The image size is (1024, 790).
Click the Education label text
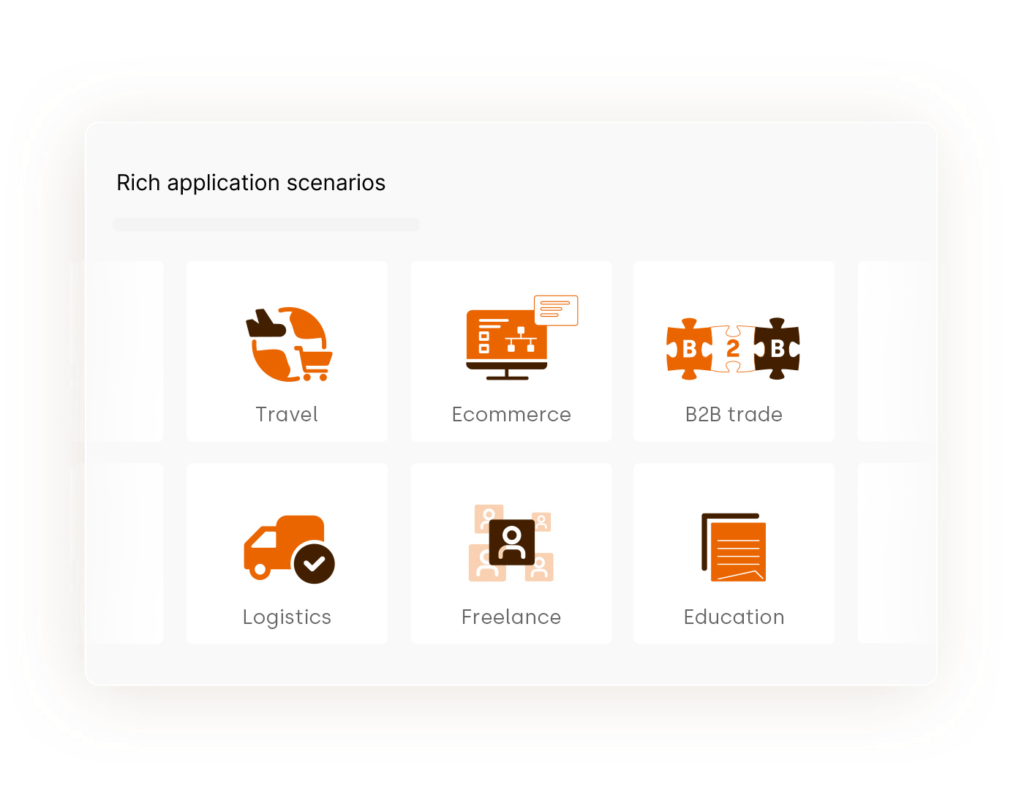(734, 617)
